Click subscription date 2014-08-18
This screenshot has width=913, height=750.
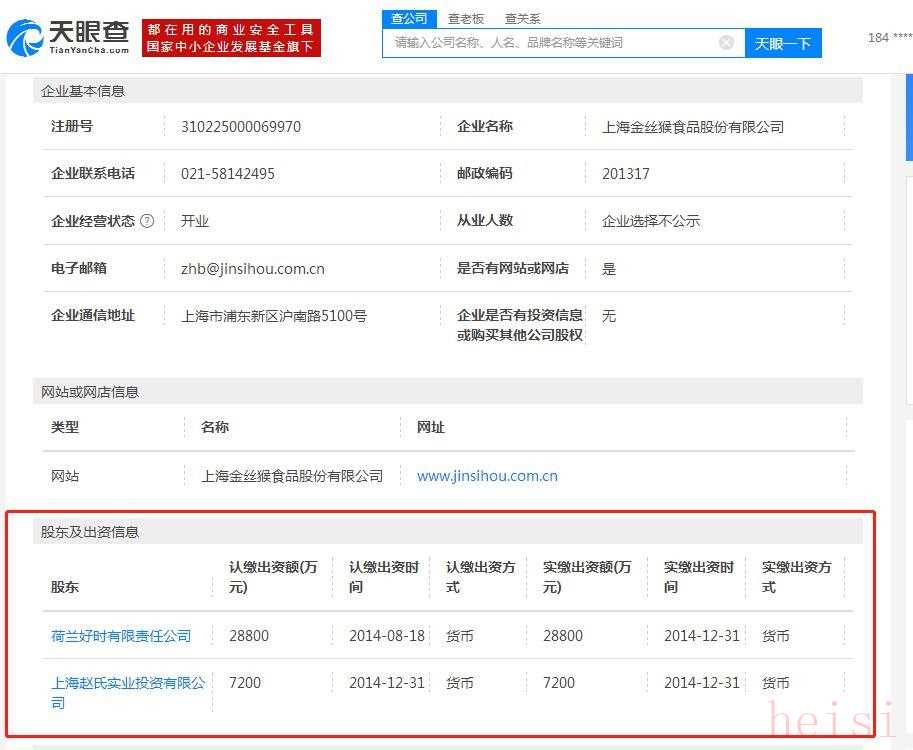(x=387, y=635)
